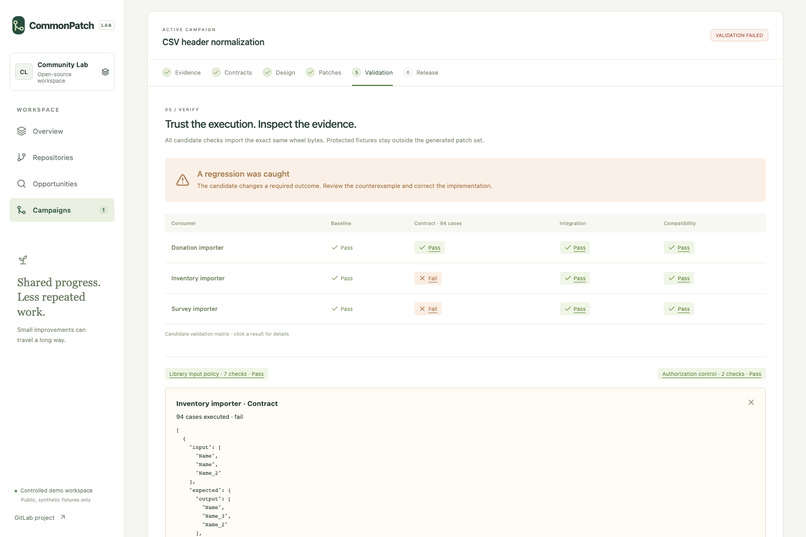Click Donation importer Baseline Pass cell
806x537 pixels.
pos(342,248)
